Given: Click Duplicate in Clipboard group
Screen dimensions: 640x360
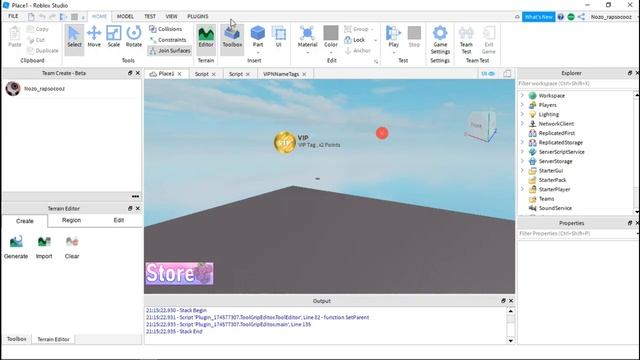Looking at the screenshot, I should [42, 51].
